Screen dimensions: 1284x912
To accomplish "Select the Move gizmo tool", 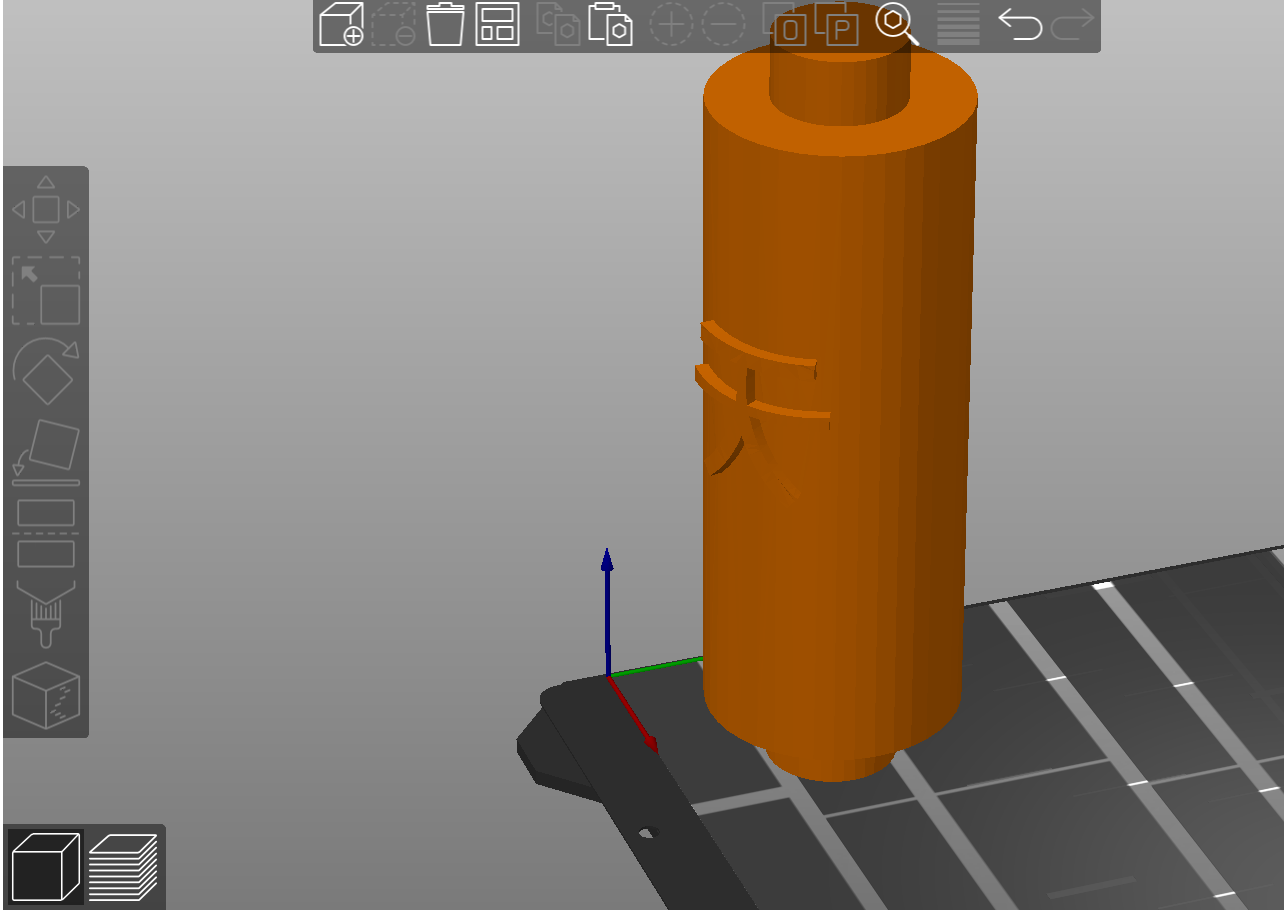I will click(46, 210).
